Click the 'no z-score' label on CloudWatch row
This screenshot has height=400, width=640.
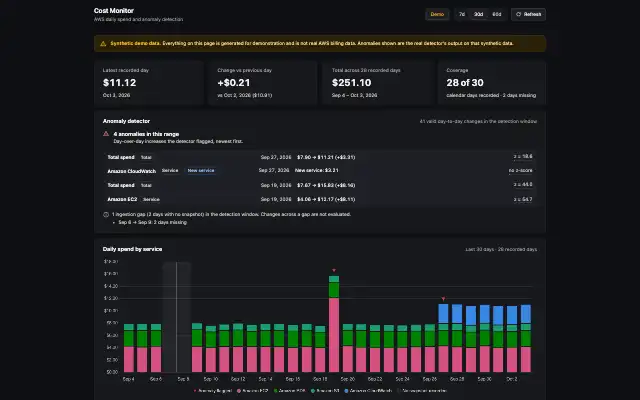(520, 171)
